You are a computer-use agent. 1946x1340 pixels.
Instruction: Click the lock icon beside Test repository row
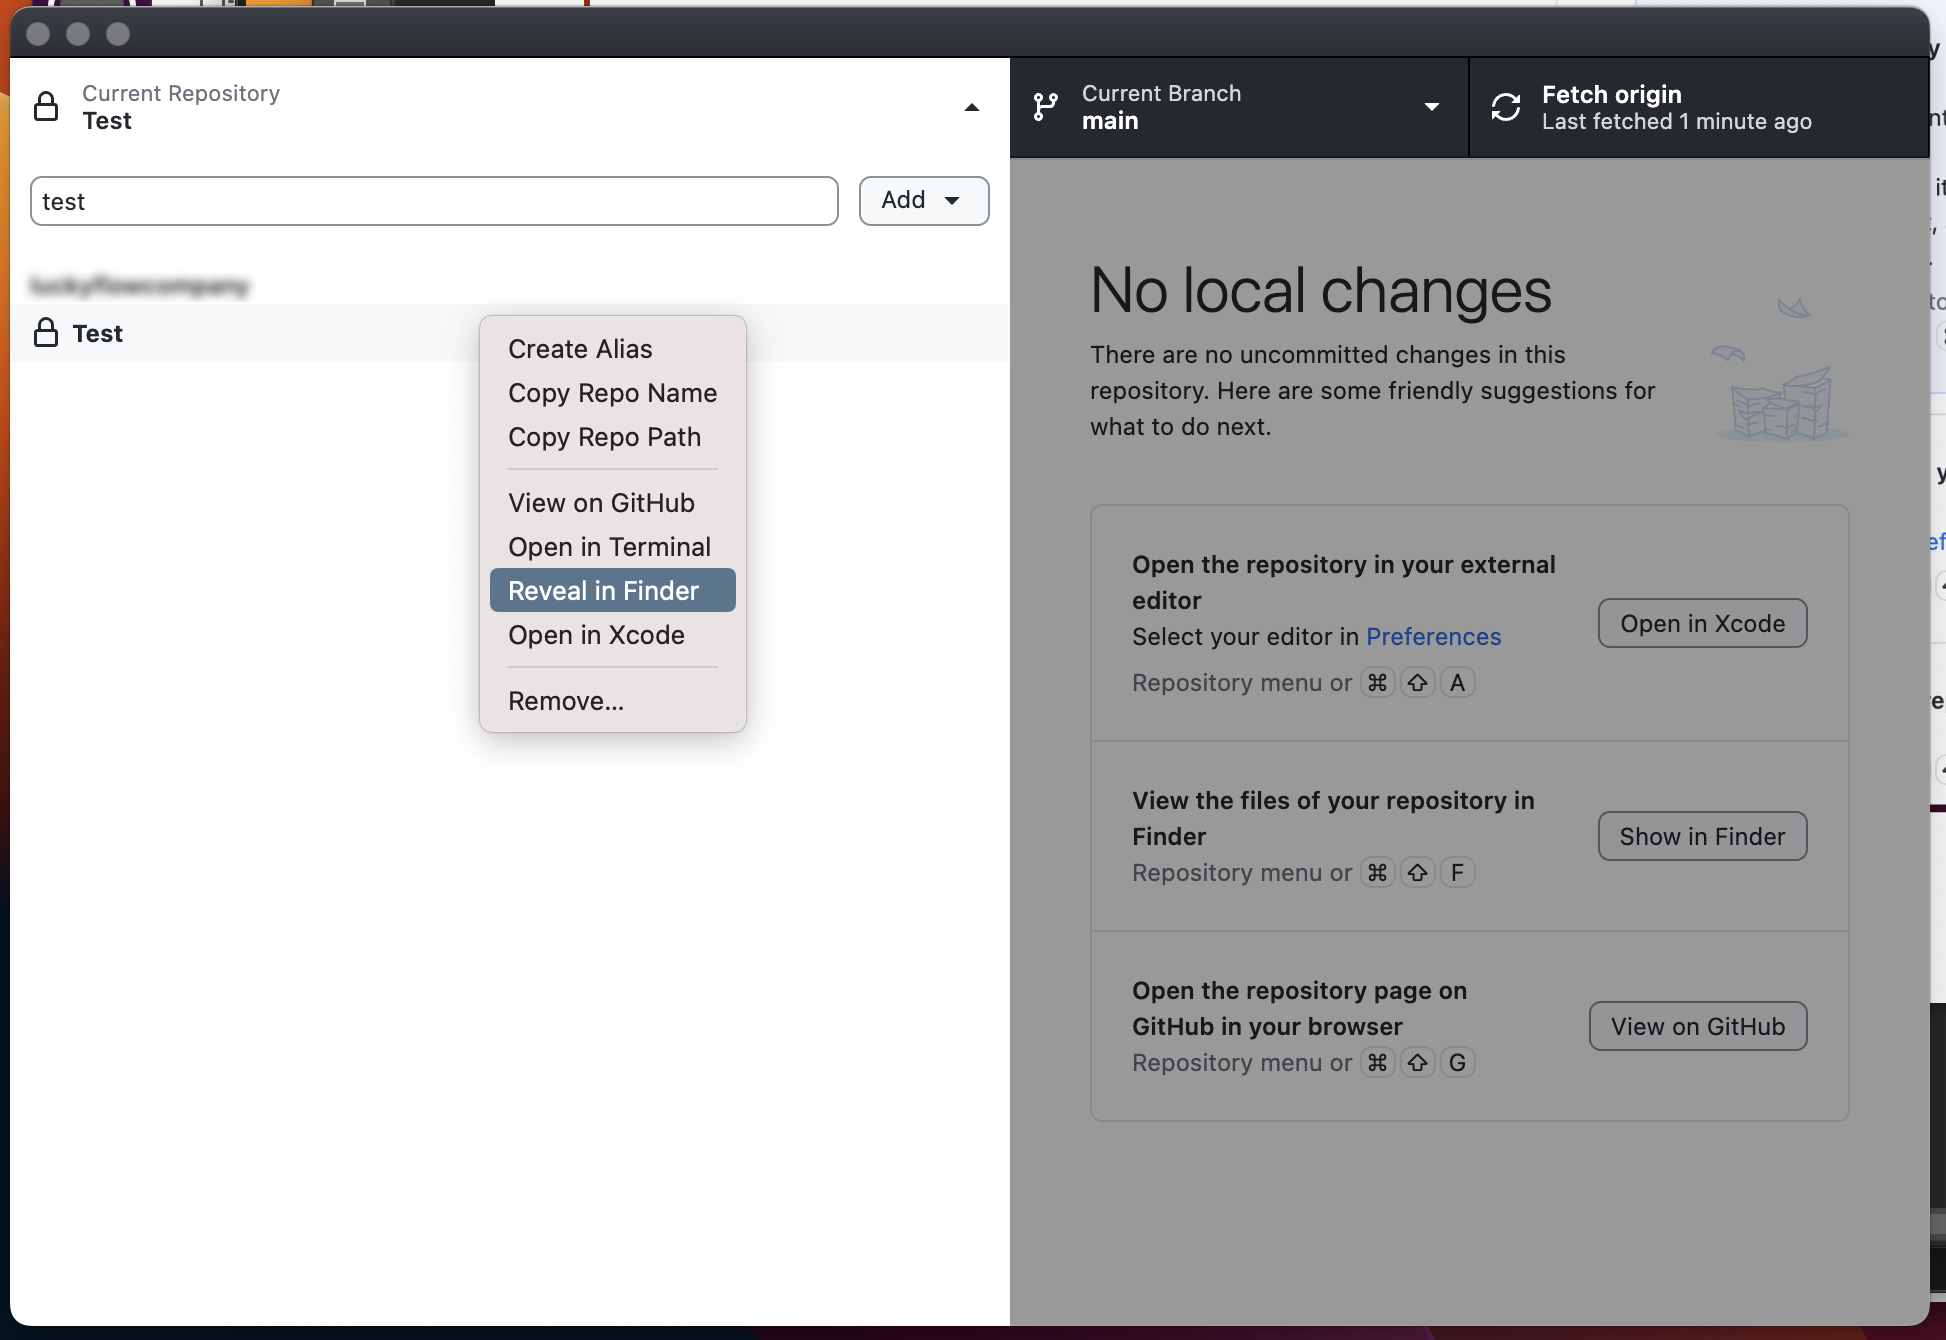[46, 332]
